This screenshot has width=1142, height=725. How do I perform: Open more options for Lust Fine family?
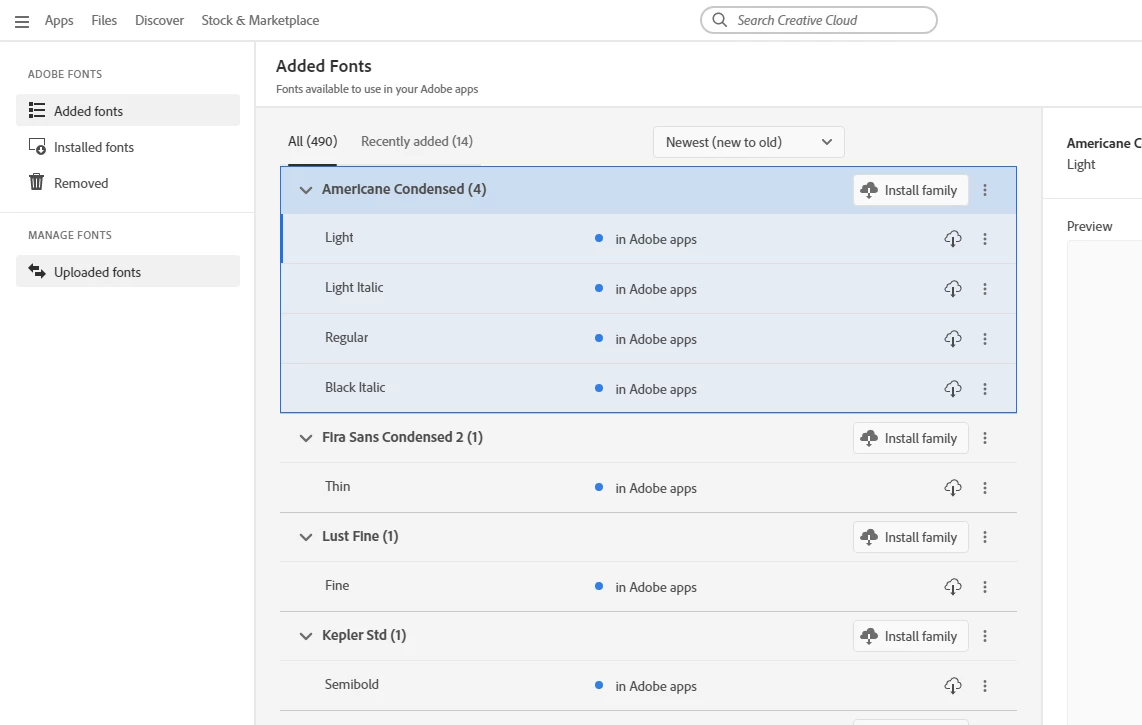coord(985,537)
